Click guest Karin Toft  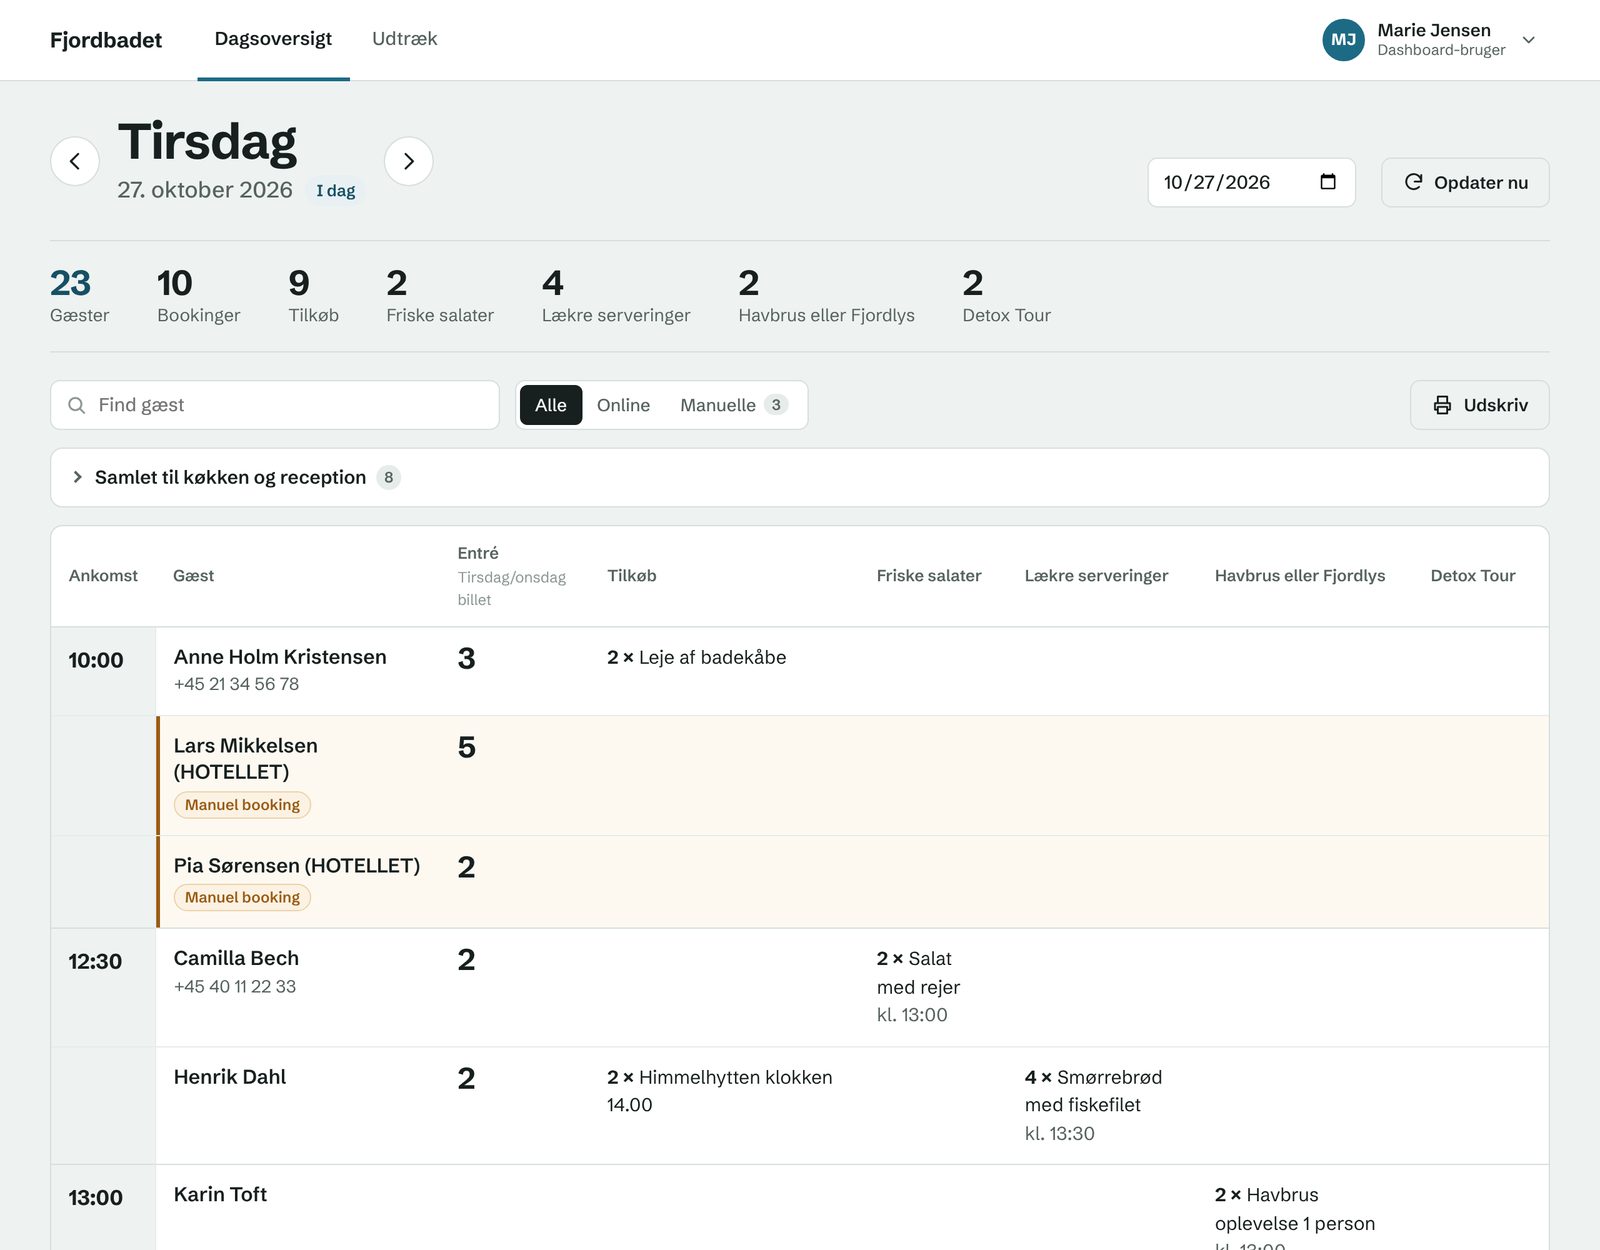point(220,1195)
